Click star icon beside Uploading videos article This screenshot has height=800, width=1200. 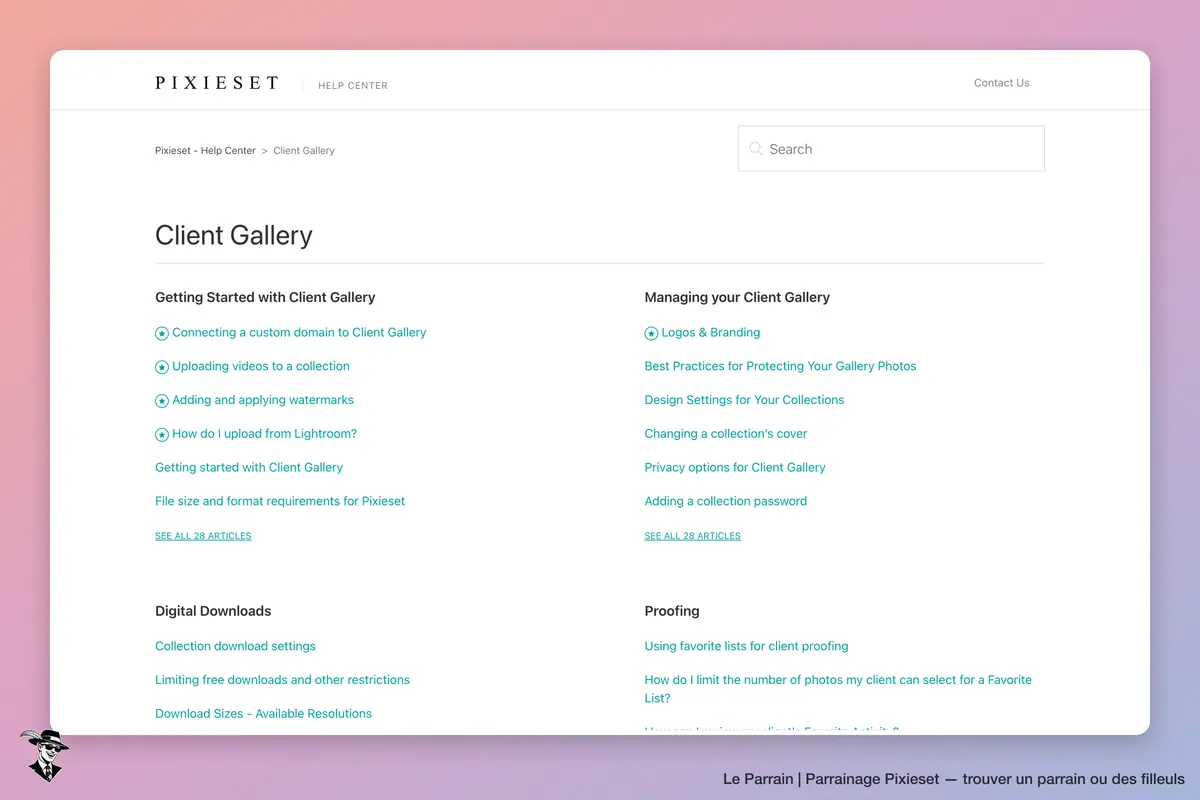[x=162, y=367]
